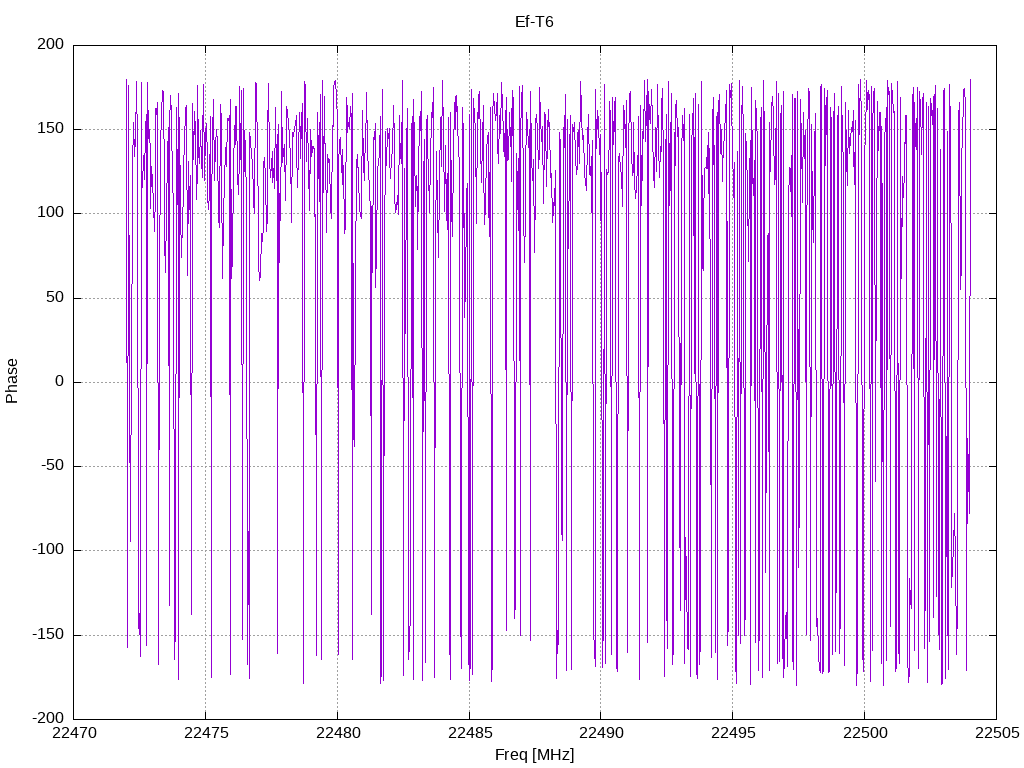Click the x-axis tick label '22485'
Image resolution: width=1024 pixels, height=768 pixels.
coord(470,733)
